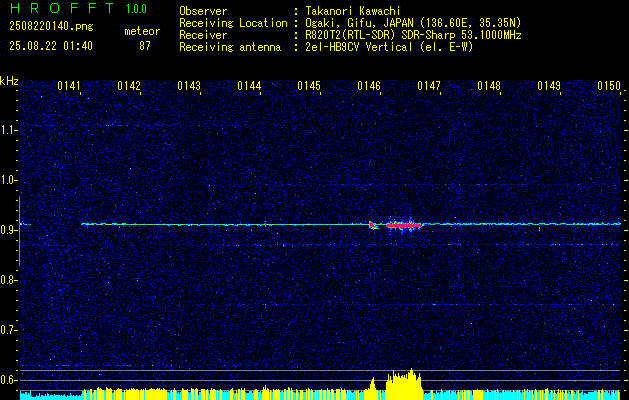
Task: Click the version number 1.0.0
Action: pyautogui.click(x=136, y=9)
